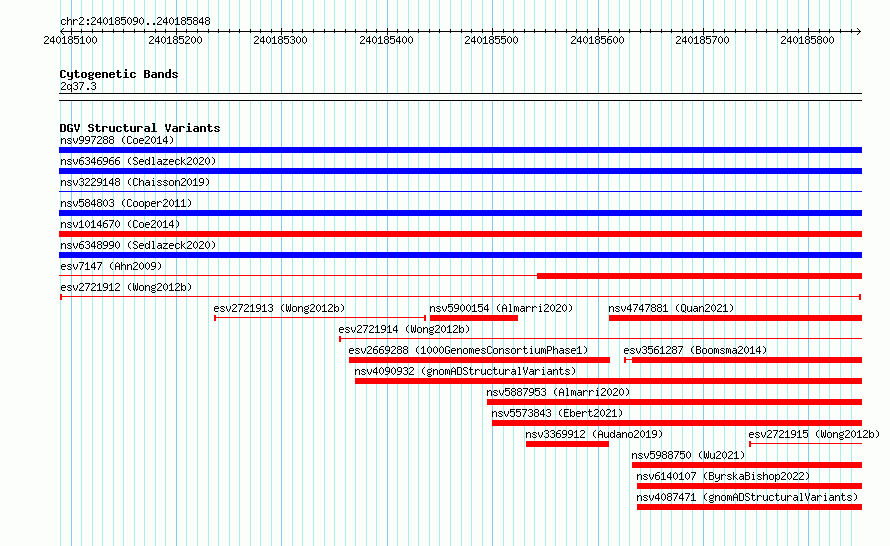Click esv2721914 (Wong2012b) label
Image resolution: width=890 pixels, height=546 pixels.
tap(404, 329)
